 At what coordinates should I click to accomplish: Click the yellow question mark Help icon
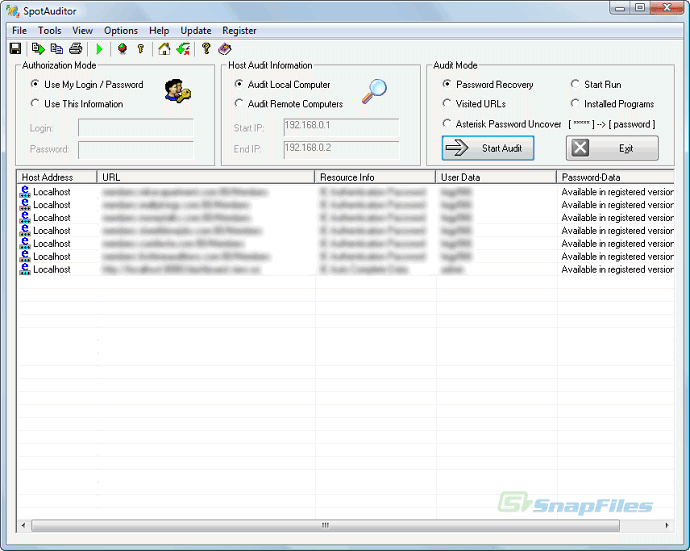206,48
